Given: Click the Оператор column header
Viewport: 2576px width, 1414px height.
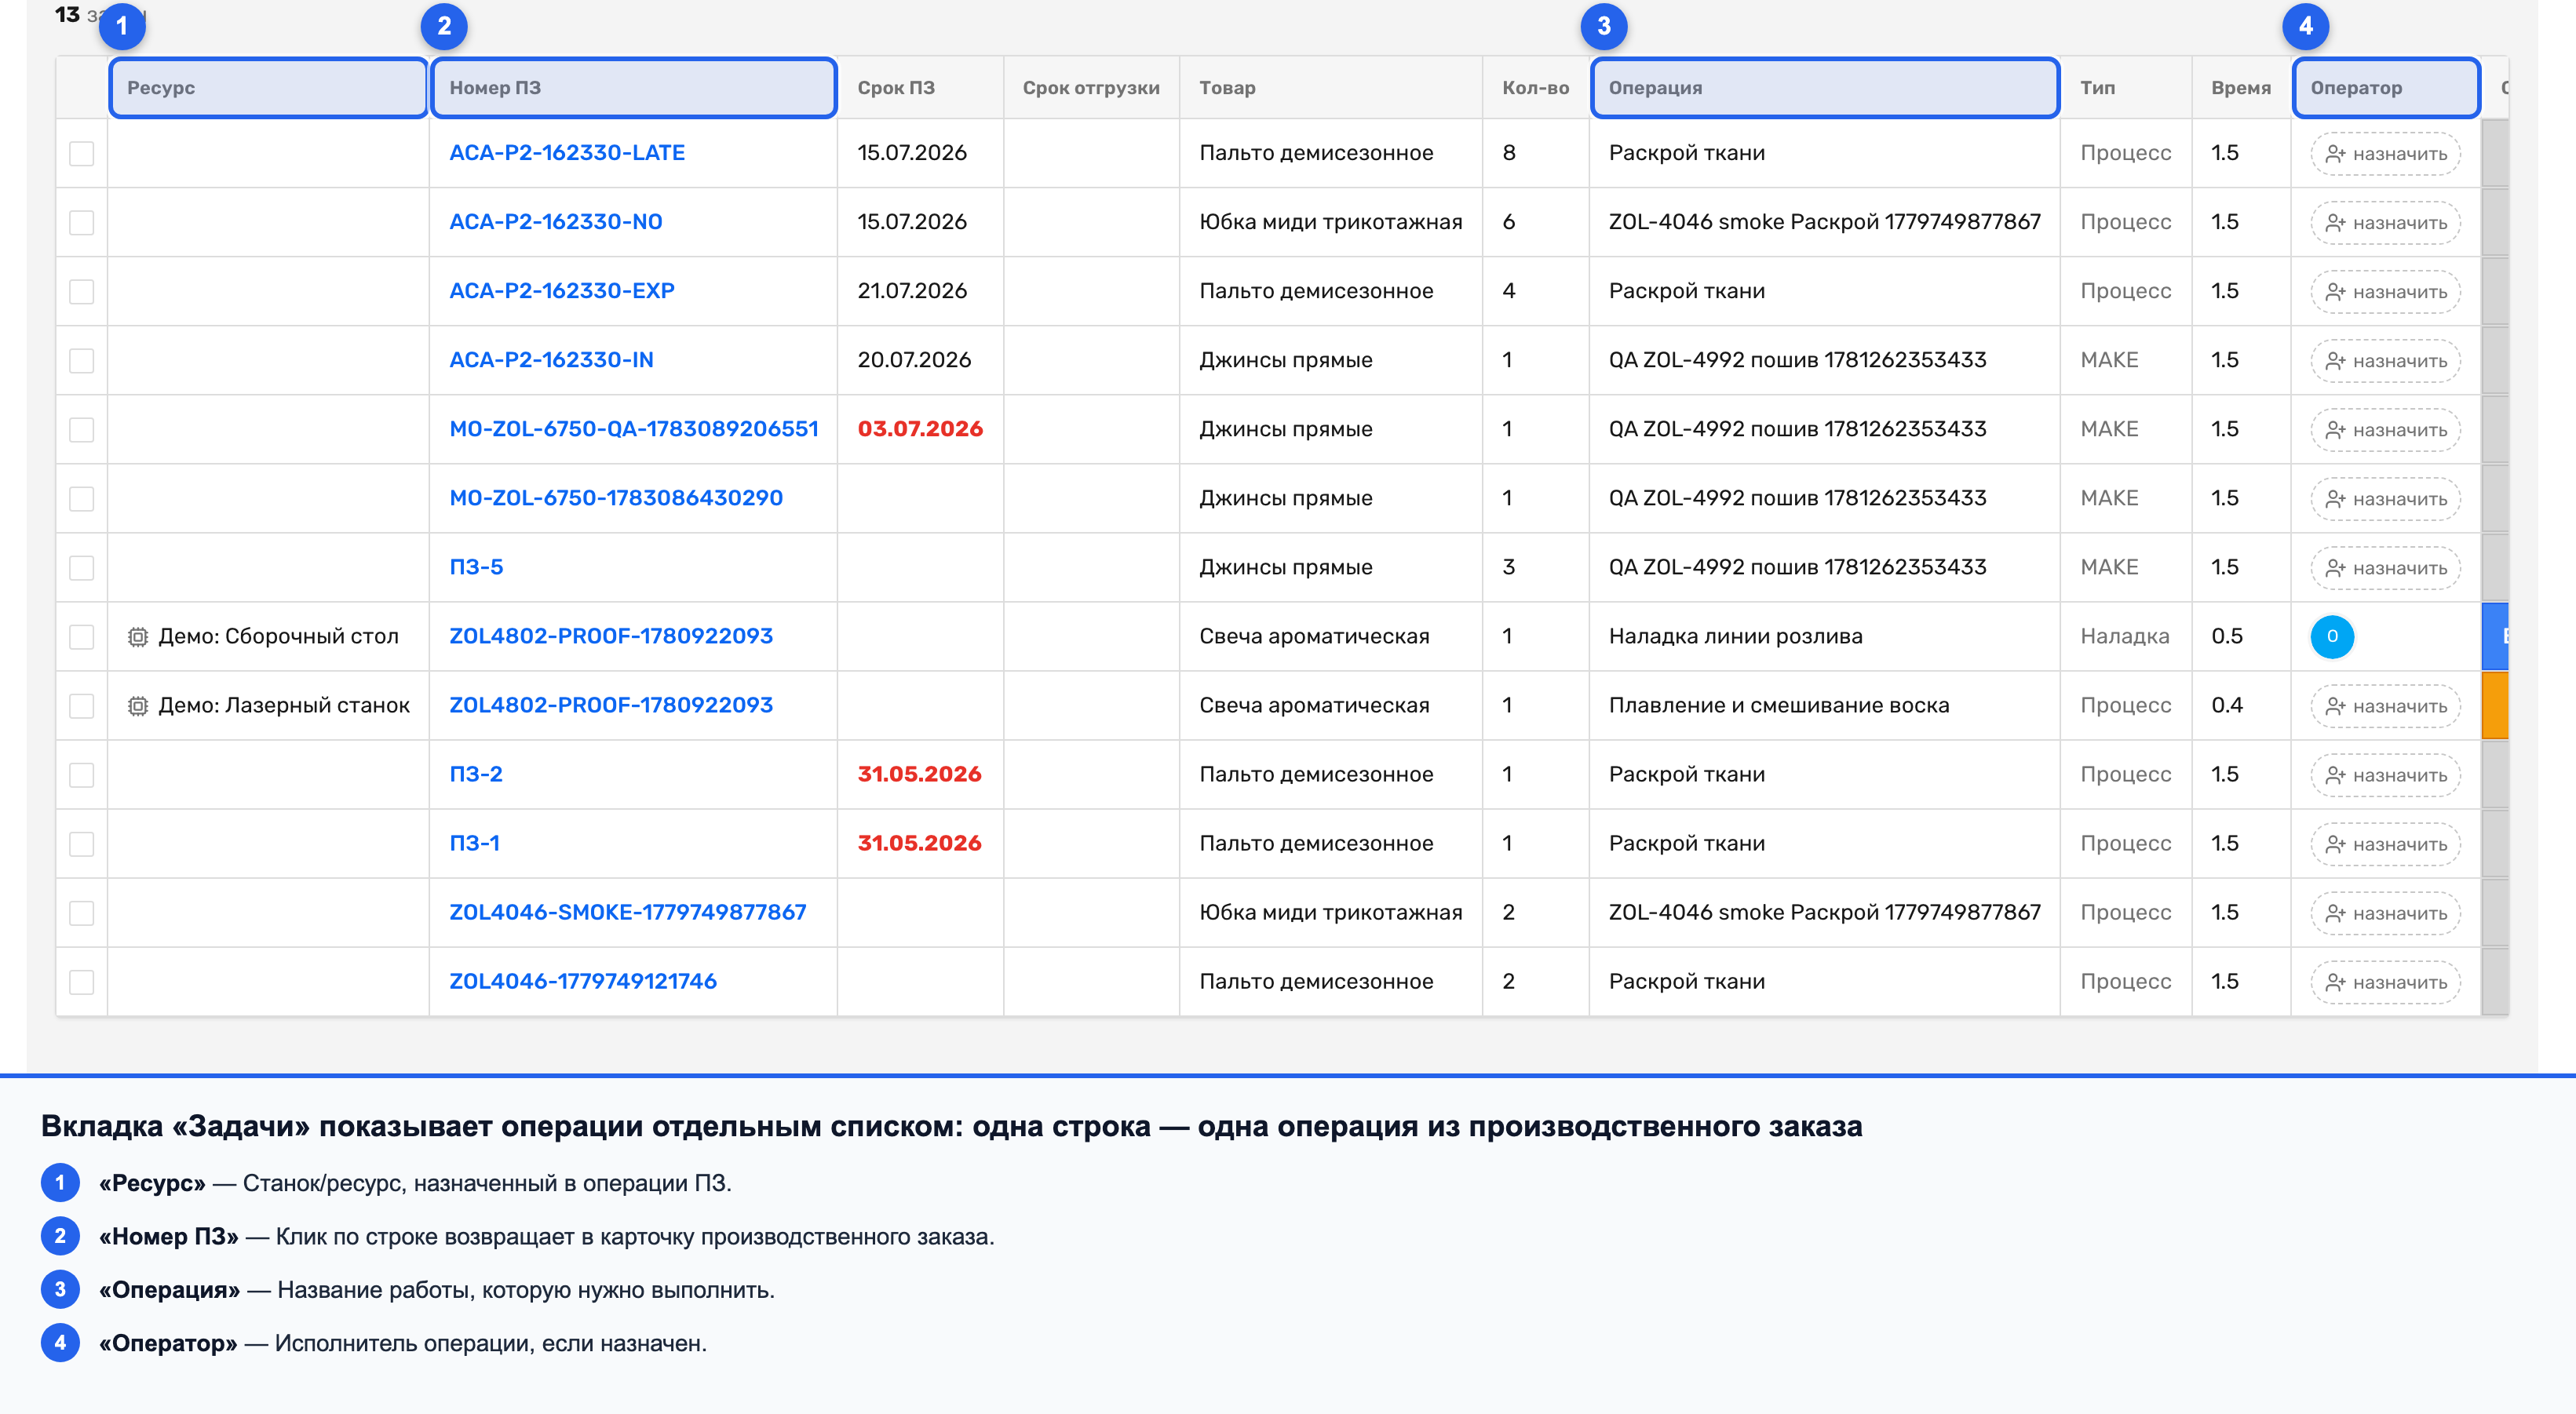Looking at the screenshot, I should pyautogui.click(x=2386, y=88).
